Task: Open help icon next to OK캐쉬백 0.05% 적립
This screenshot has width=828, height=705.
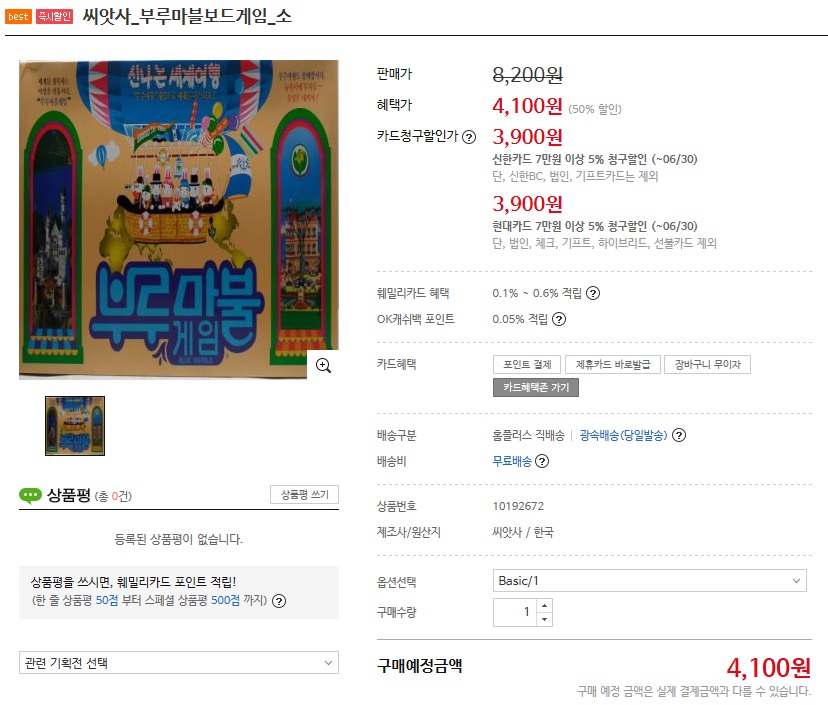Action: (559, 319)
